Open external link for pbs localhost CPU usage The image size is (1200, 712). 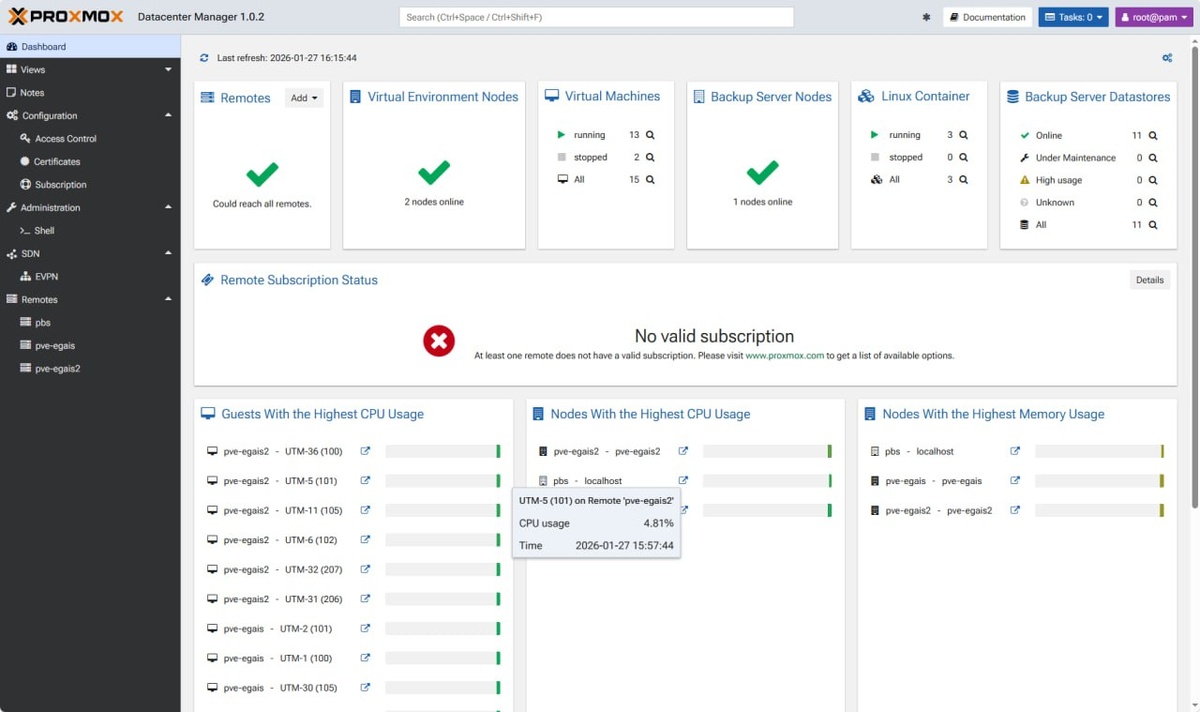pyautogui.click(x=683, y=481)
